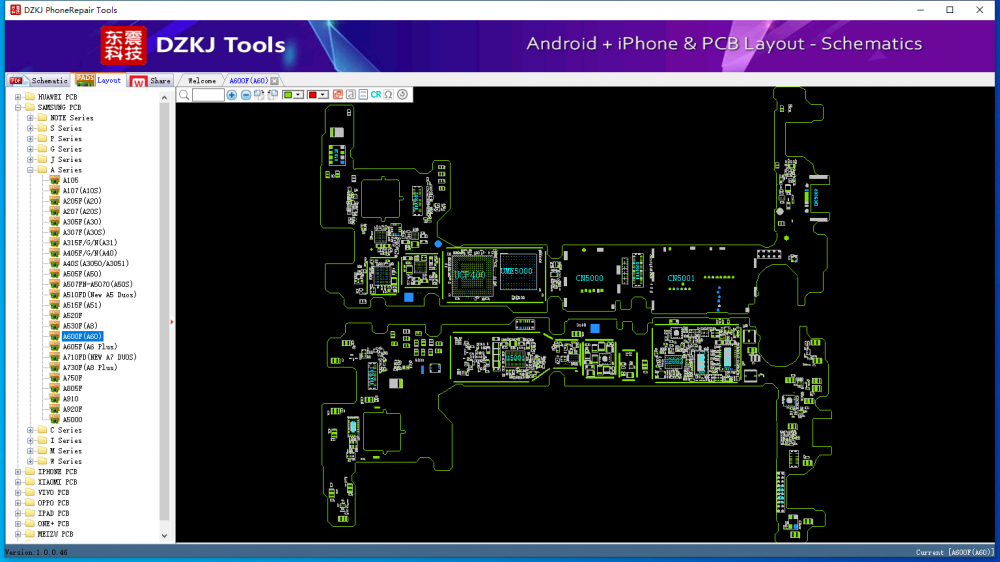Switch to the Share tab

click(x=151, y=80)
